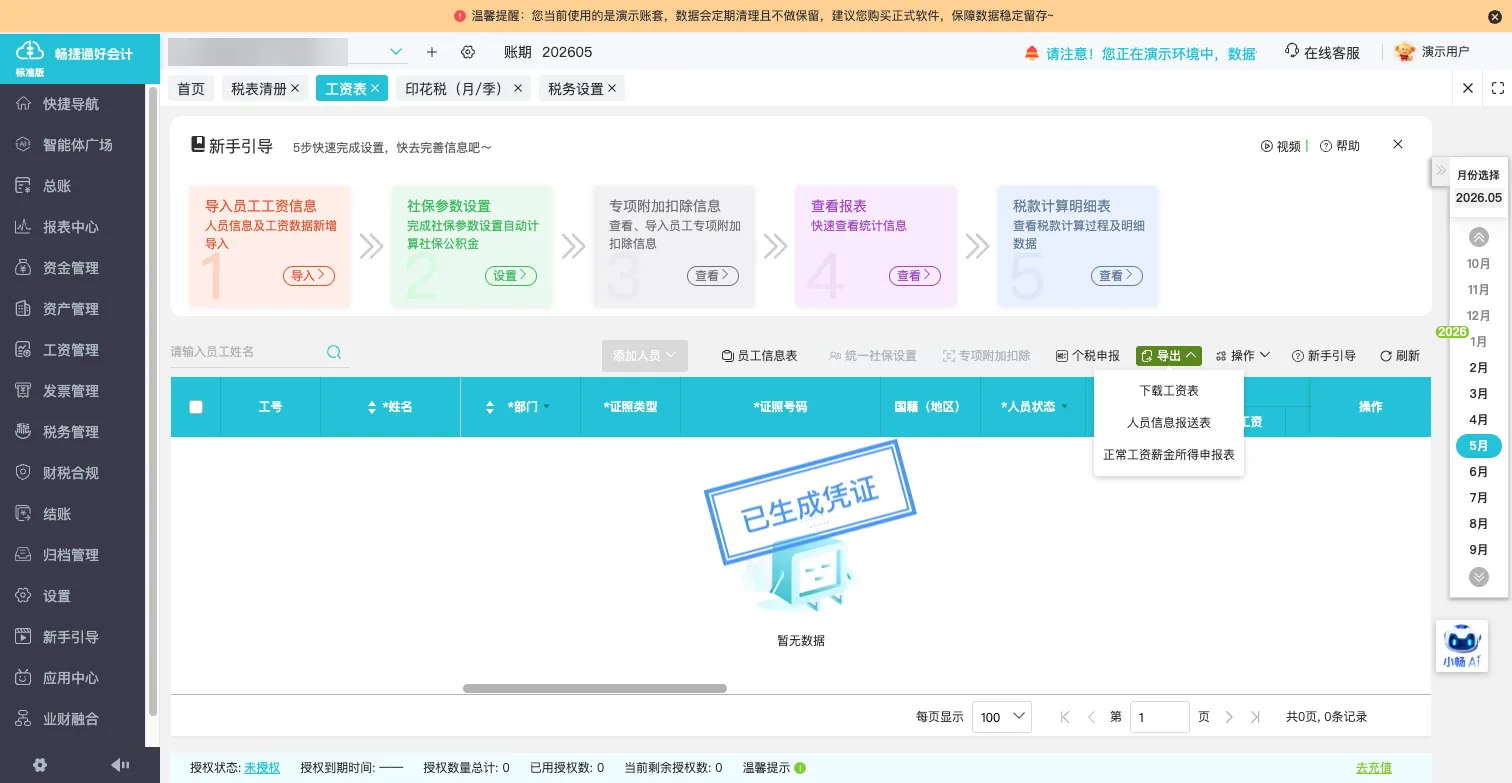This screenshot has height=783, width=1512.
Task: Open 个税申报
Action: click(x=1088, y=356)
